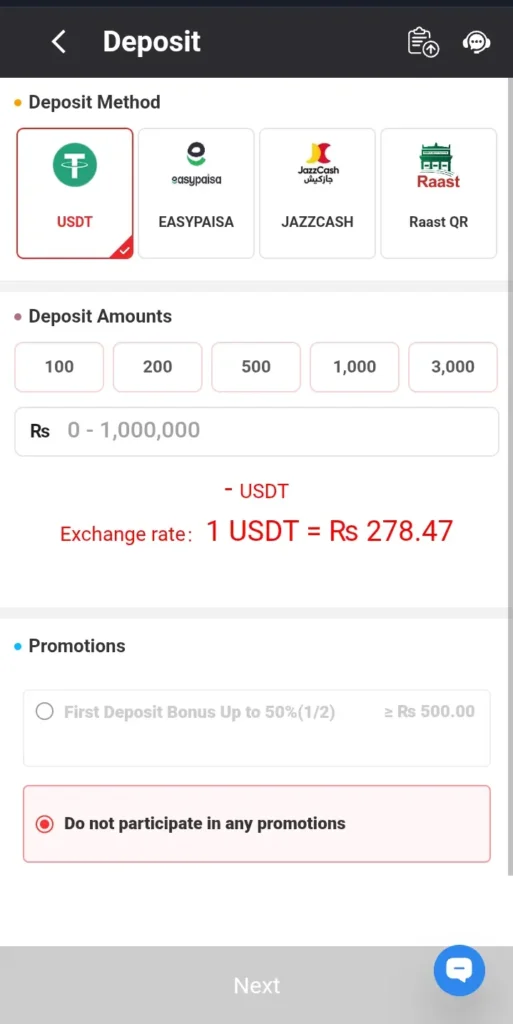
Task: Select First Deposit Bonus radio button
Action: point(44,711)
